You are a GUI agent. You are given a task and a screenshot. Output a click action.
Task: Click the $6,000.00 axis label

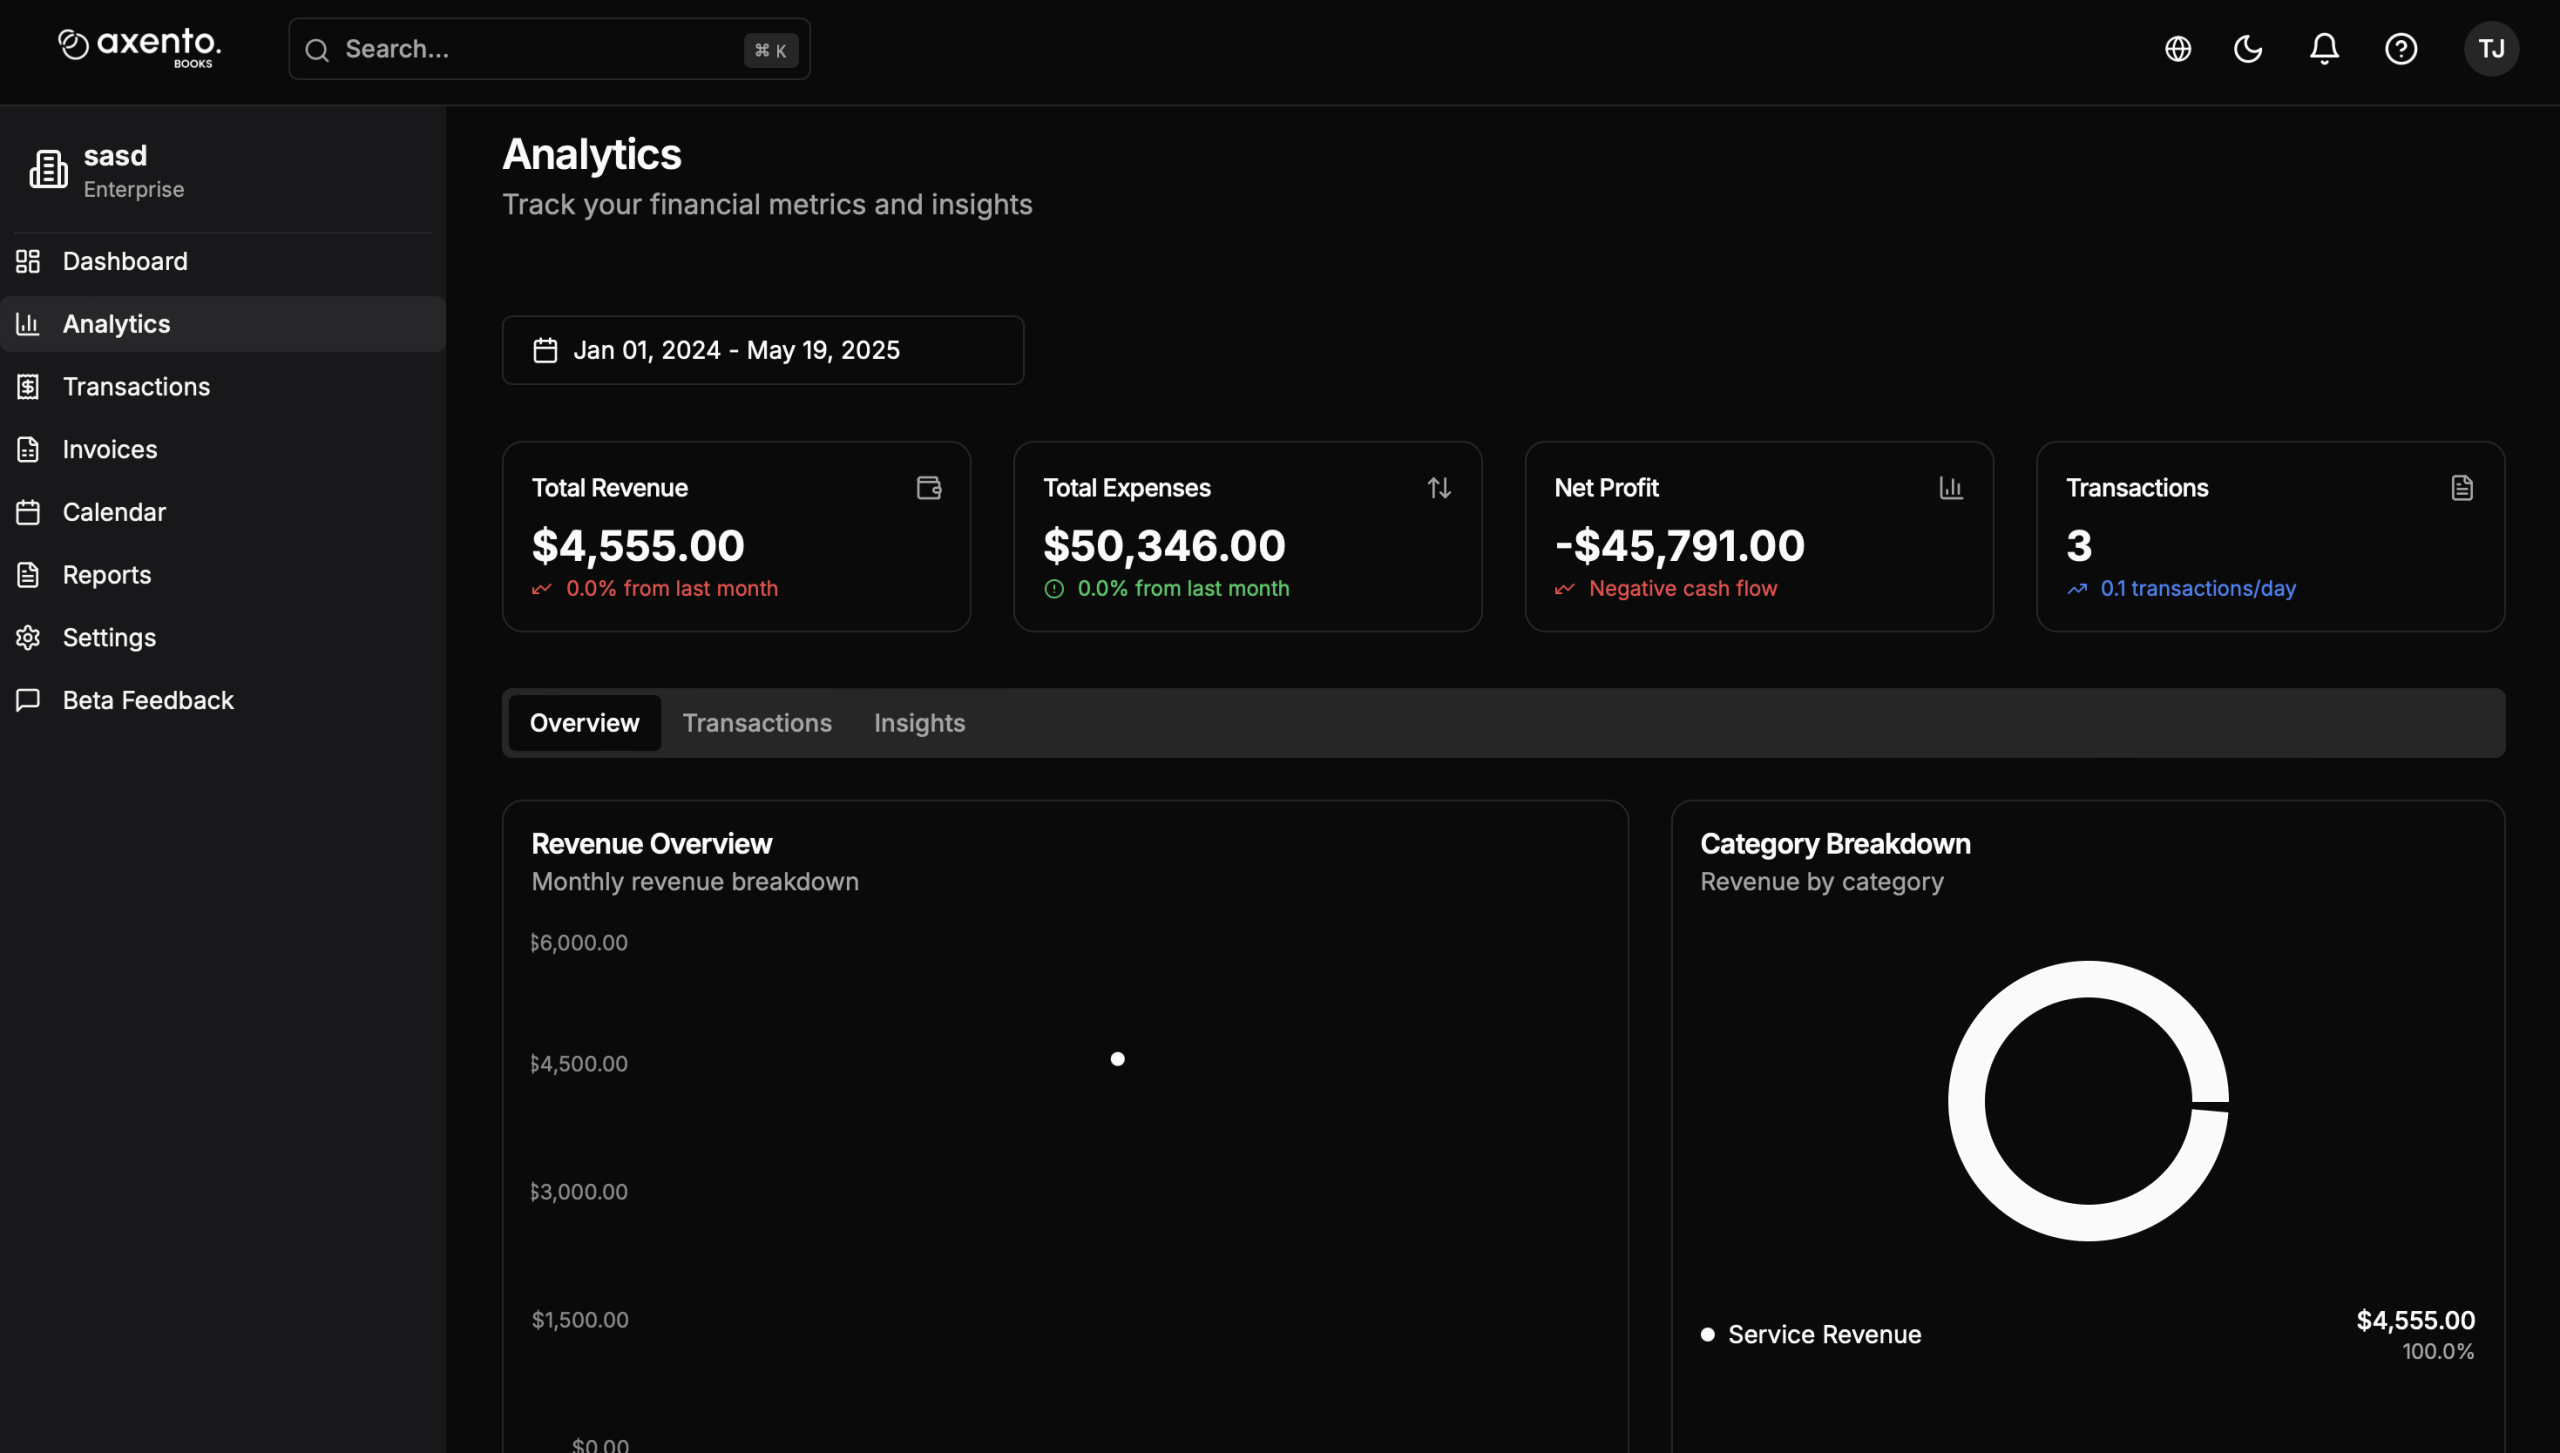pyautogui.click(x=579, y=943)
